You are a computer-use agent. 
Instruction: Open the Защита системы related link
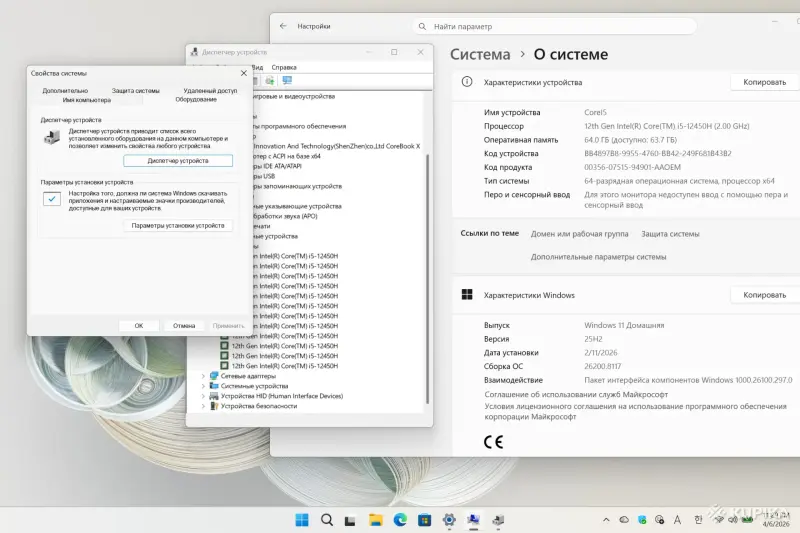[x=670, y=234]
